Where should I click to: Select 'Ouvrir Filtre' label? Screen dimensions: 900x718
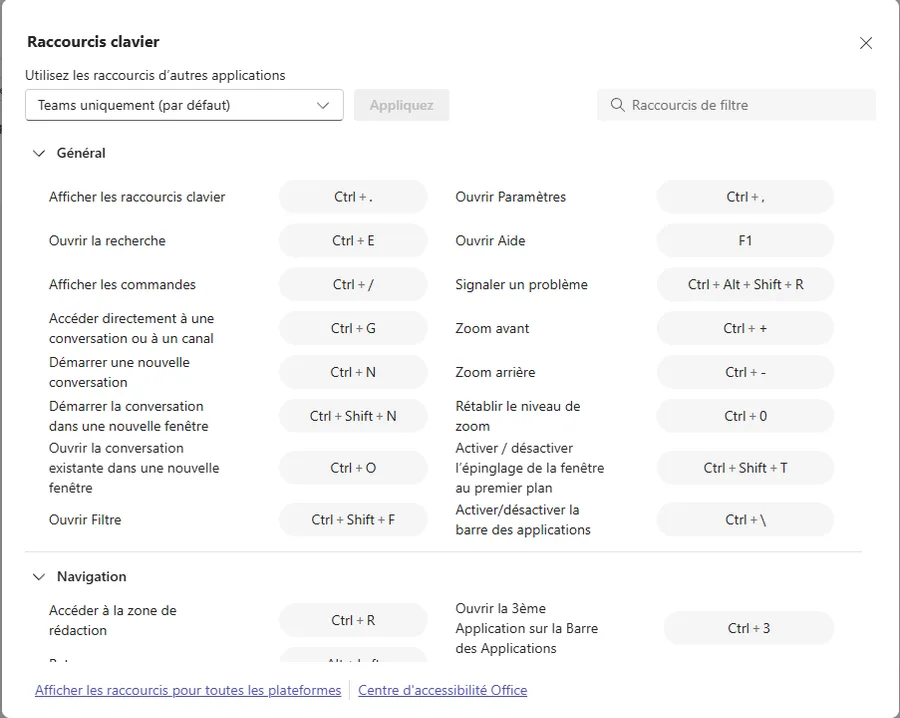tap(85, 519)
